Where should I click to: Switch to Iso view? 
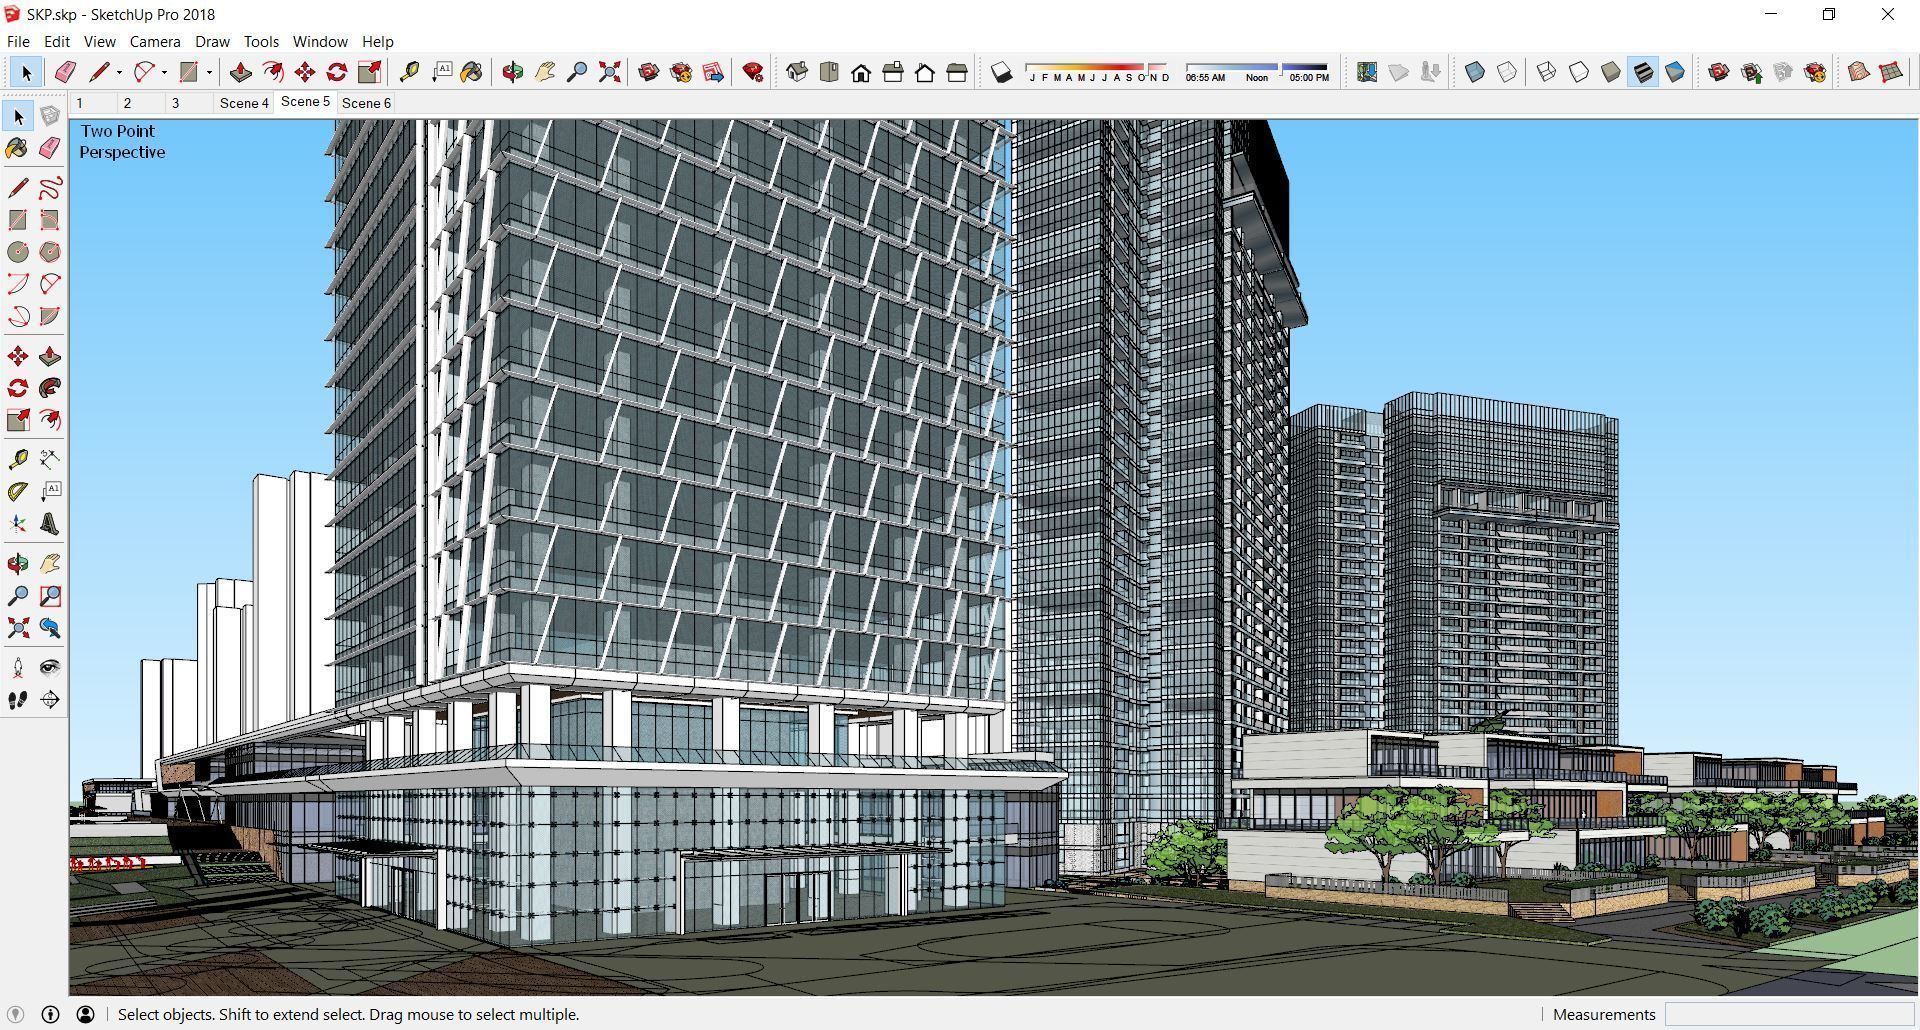point(797,72)
